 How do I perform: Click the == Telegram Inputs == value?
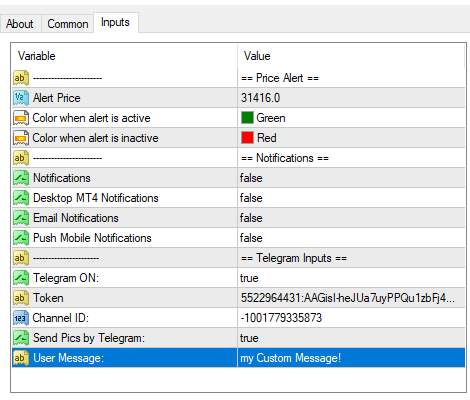tap(294, 258)
